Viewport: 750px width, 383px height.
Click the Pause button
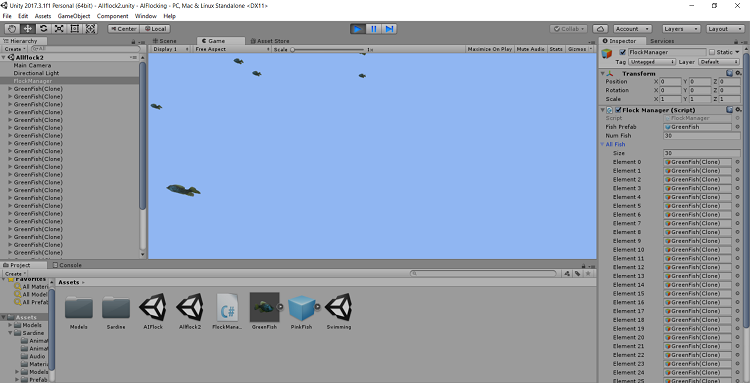click(374, 29)
